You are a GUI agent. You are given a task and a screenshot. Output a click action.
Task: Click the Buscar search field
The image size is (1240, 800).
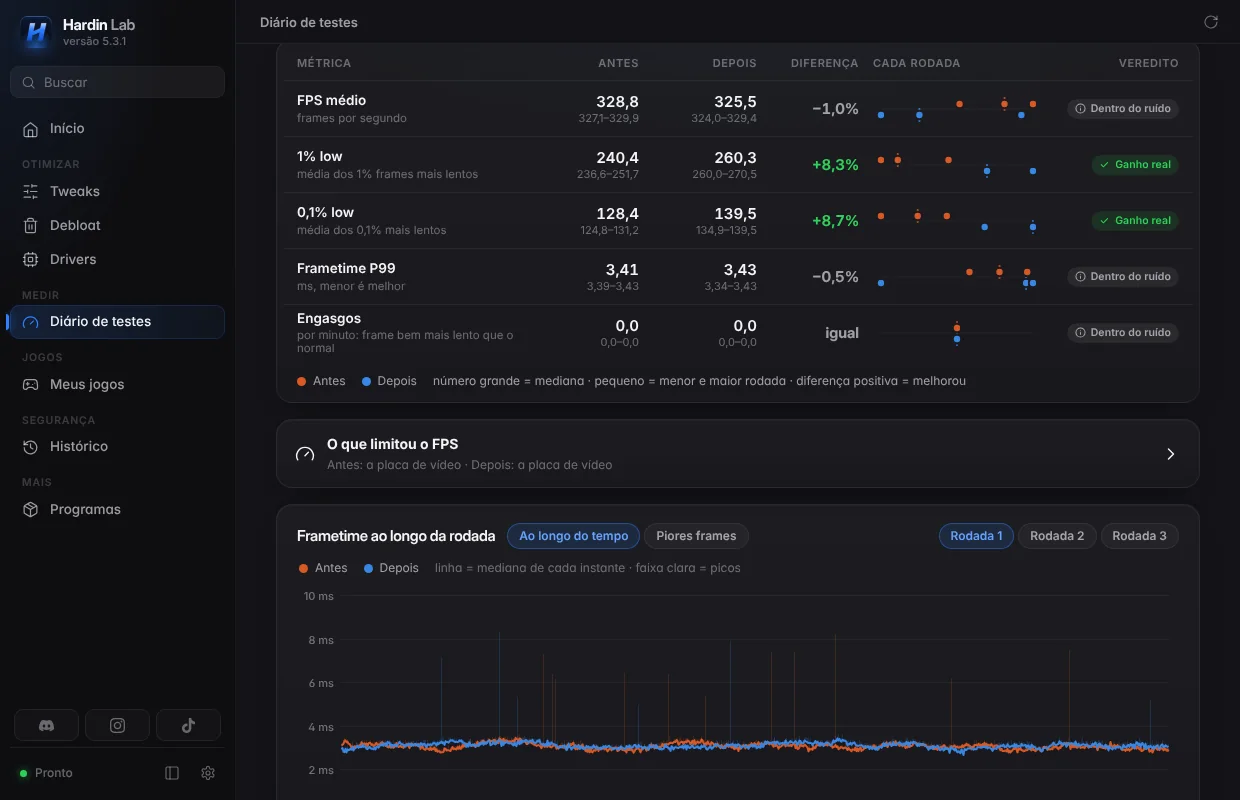pyautogui.click(x=117, y=82)
